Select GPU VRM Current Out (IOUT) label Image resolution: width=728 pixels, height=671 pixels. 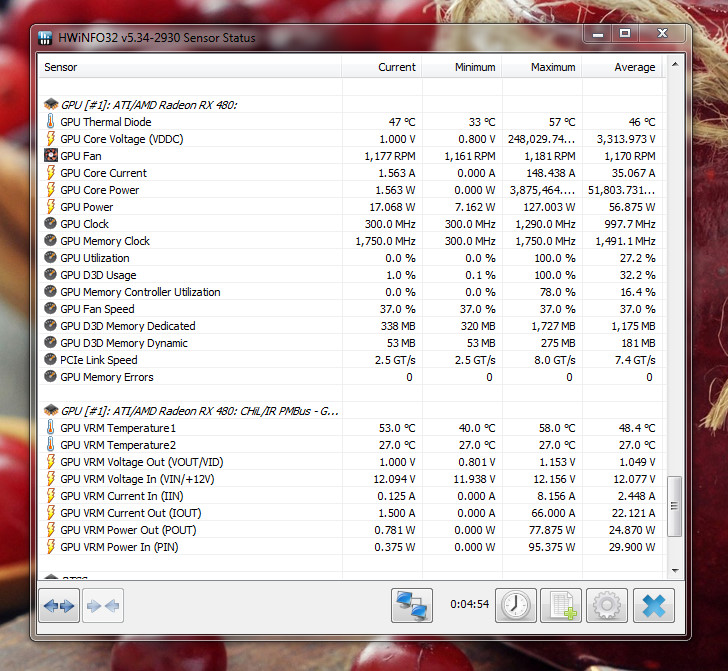130,513
